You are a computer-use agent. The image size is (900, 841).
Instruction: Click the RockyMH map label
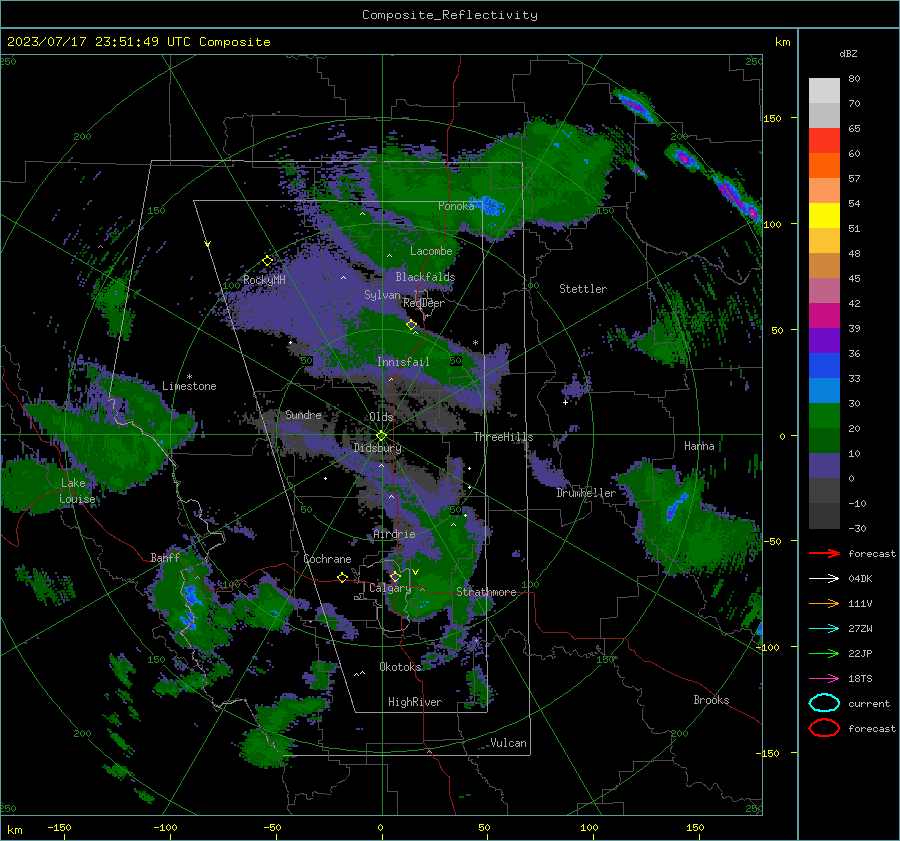(264, 280)
